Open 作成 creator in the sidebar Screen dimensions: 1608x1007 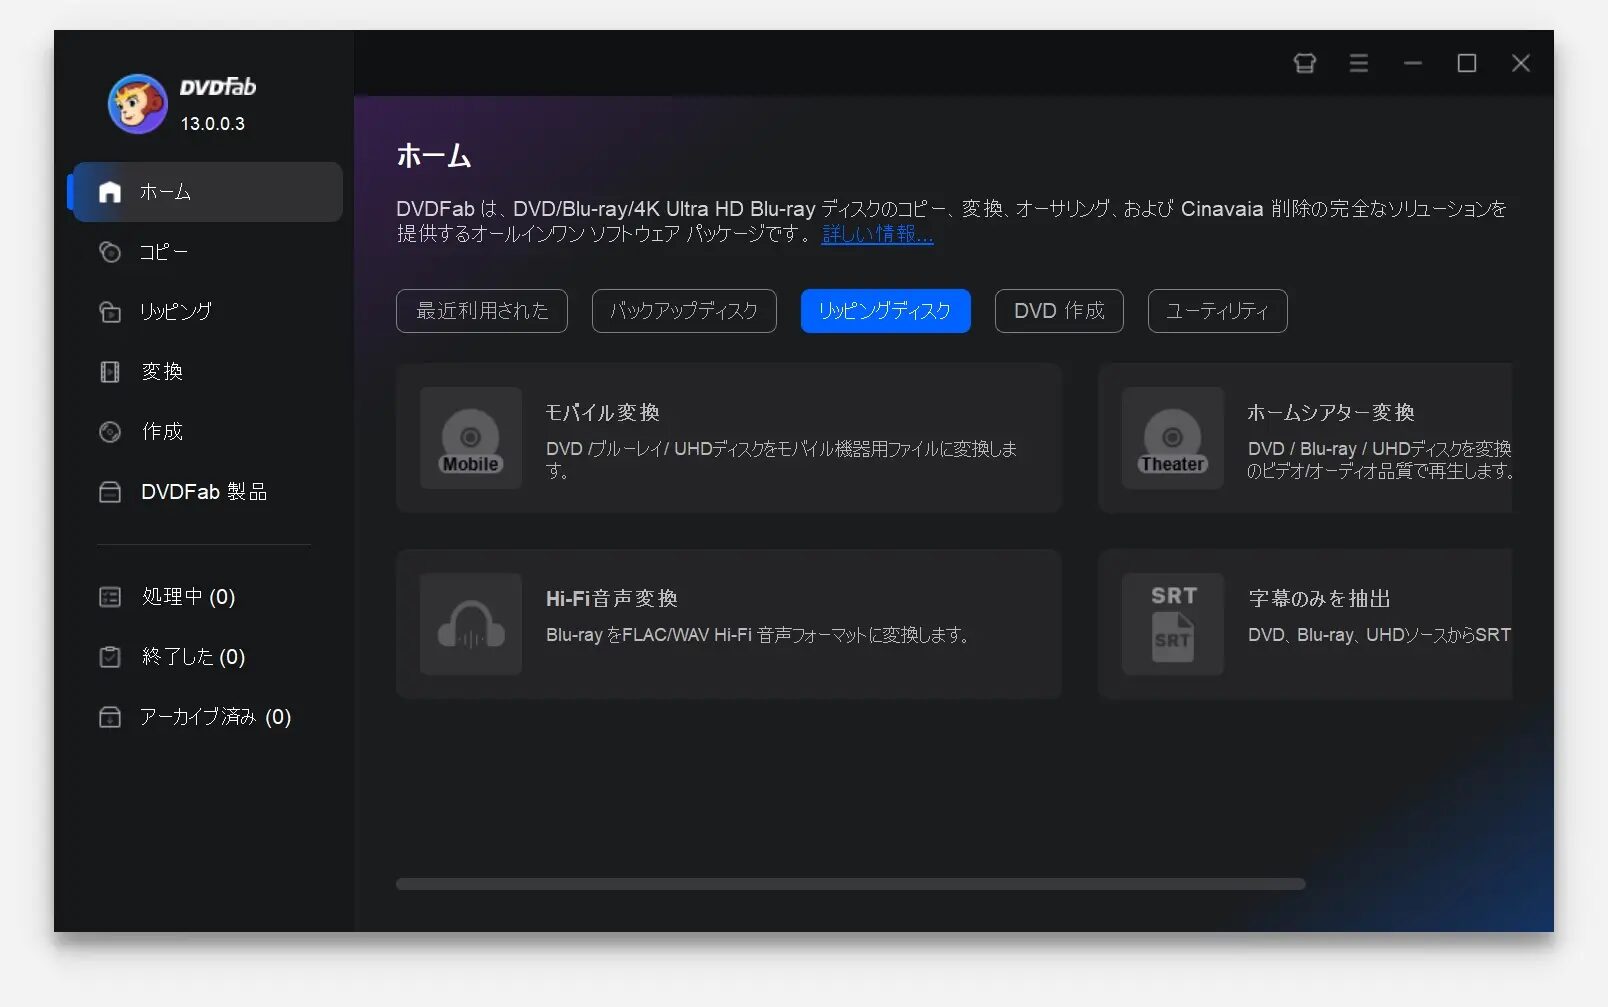(162, 432)
